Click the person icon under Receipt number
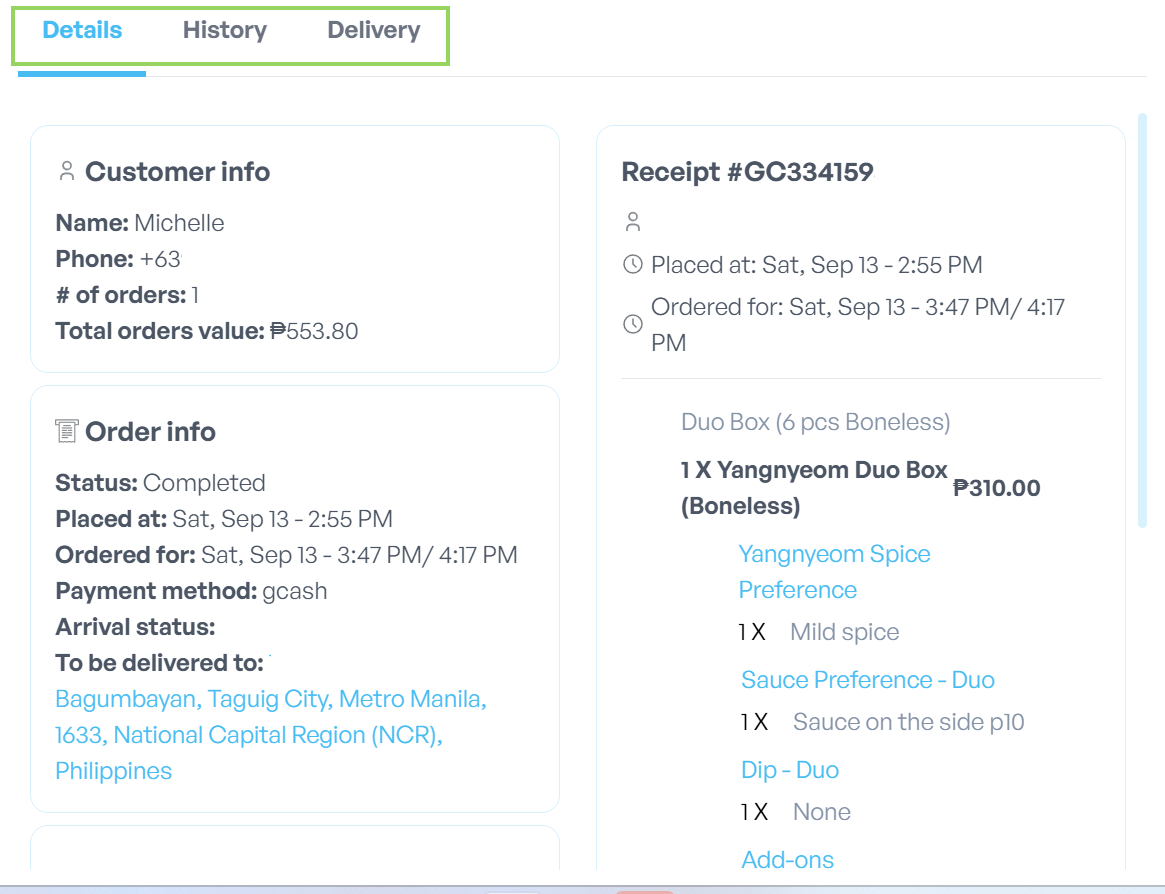This screenshot has height=894, width=1165. pos(633,221)
